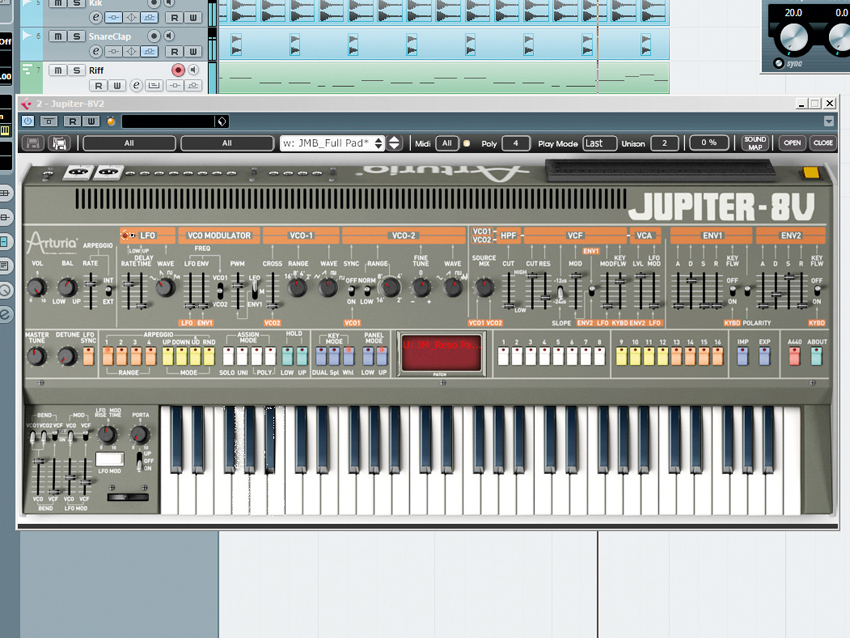Solo the Riff track
Viewport: 850px width, 638px height.
pyautogui.click(x=76, y=70)
